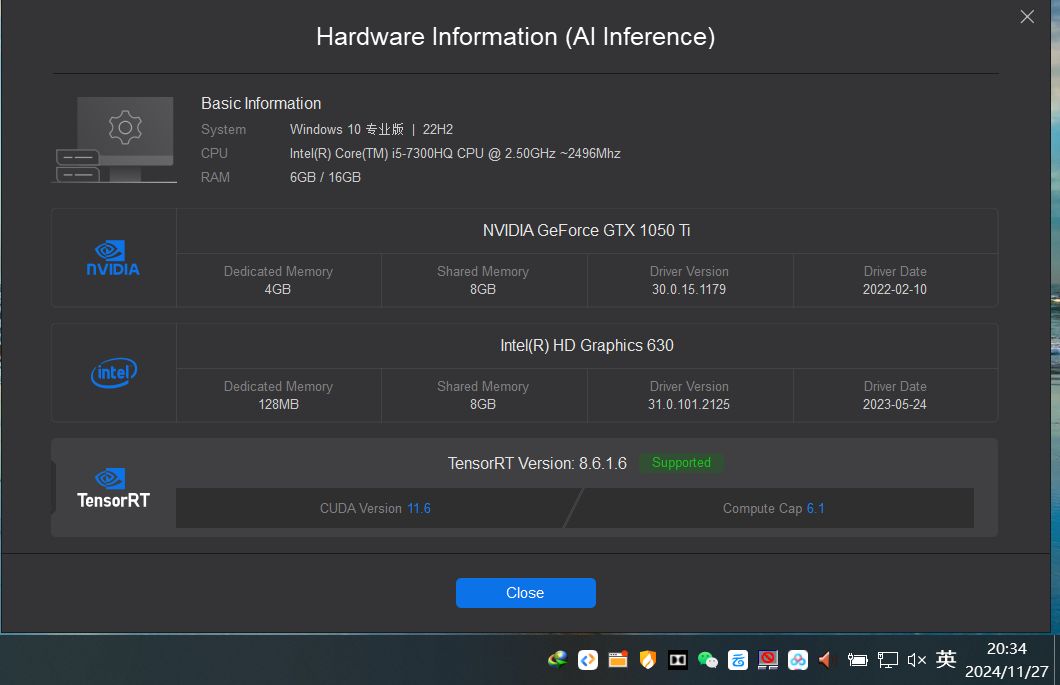Click the orange speaker tray icon

pos(825,660)
